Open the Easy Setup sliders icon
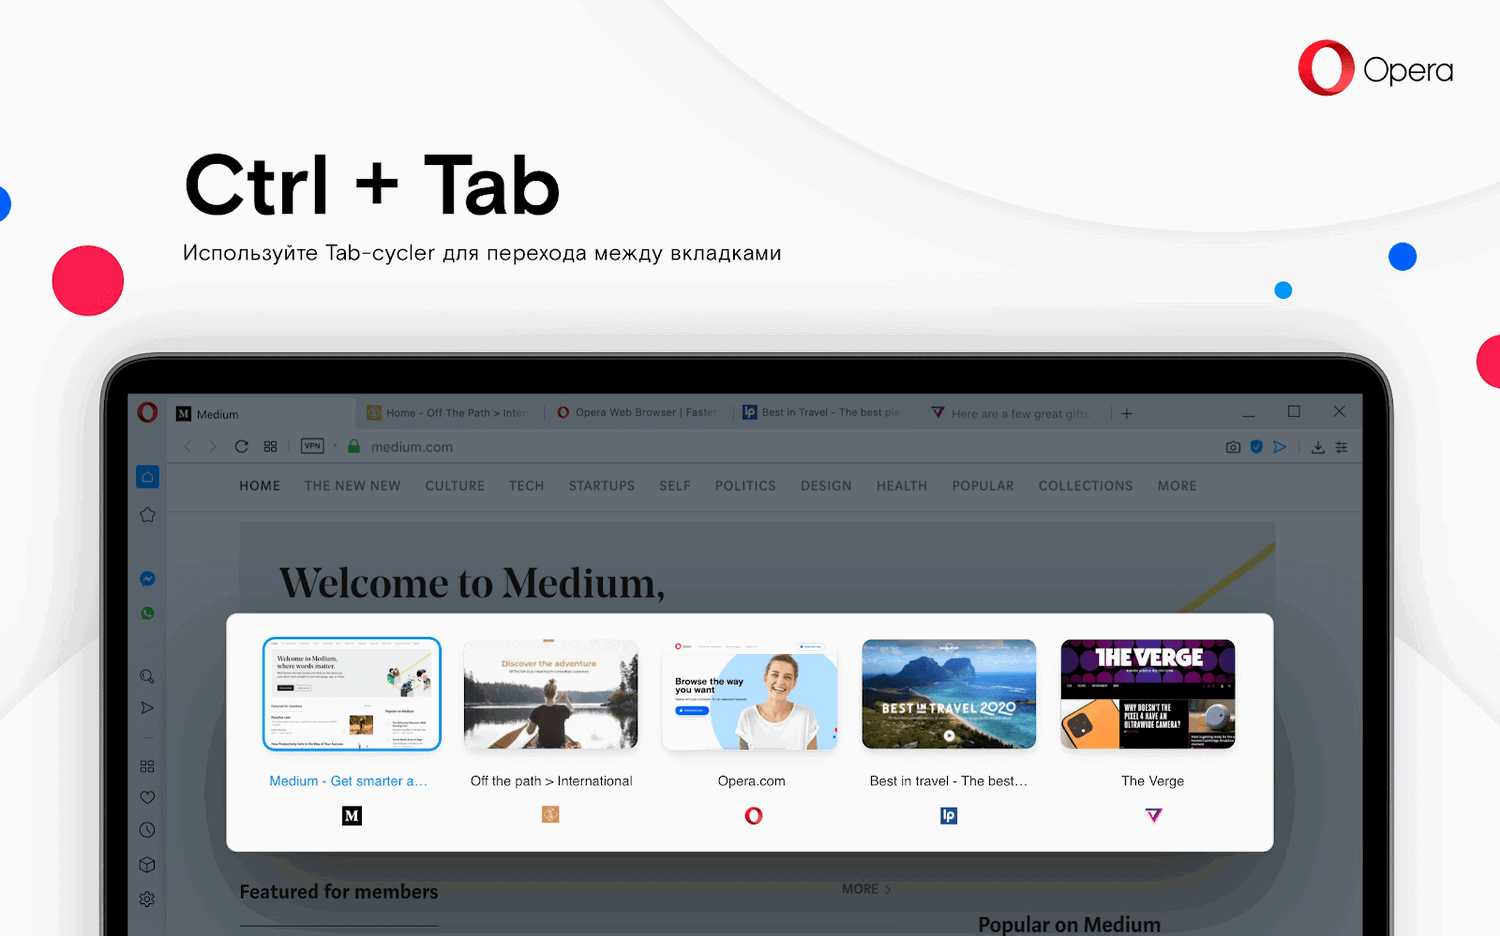The height and width of the screenshot is (936, 1500). click(1342, 447)
